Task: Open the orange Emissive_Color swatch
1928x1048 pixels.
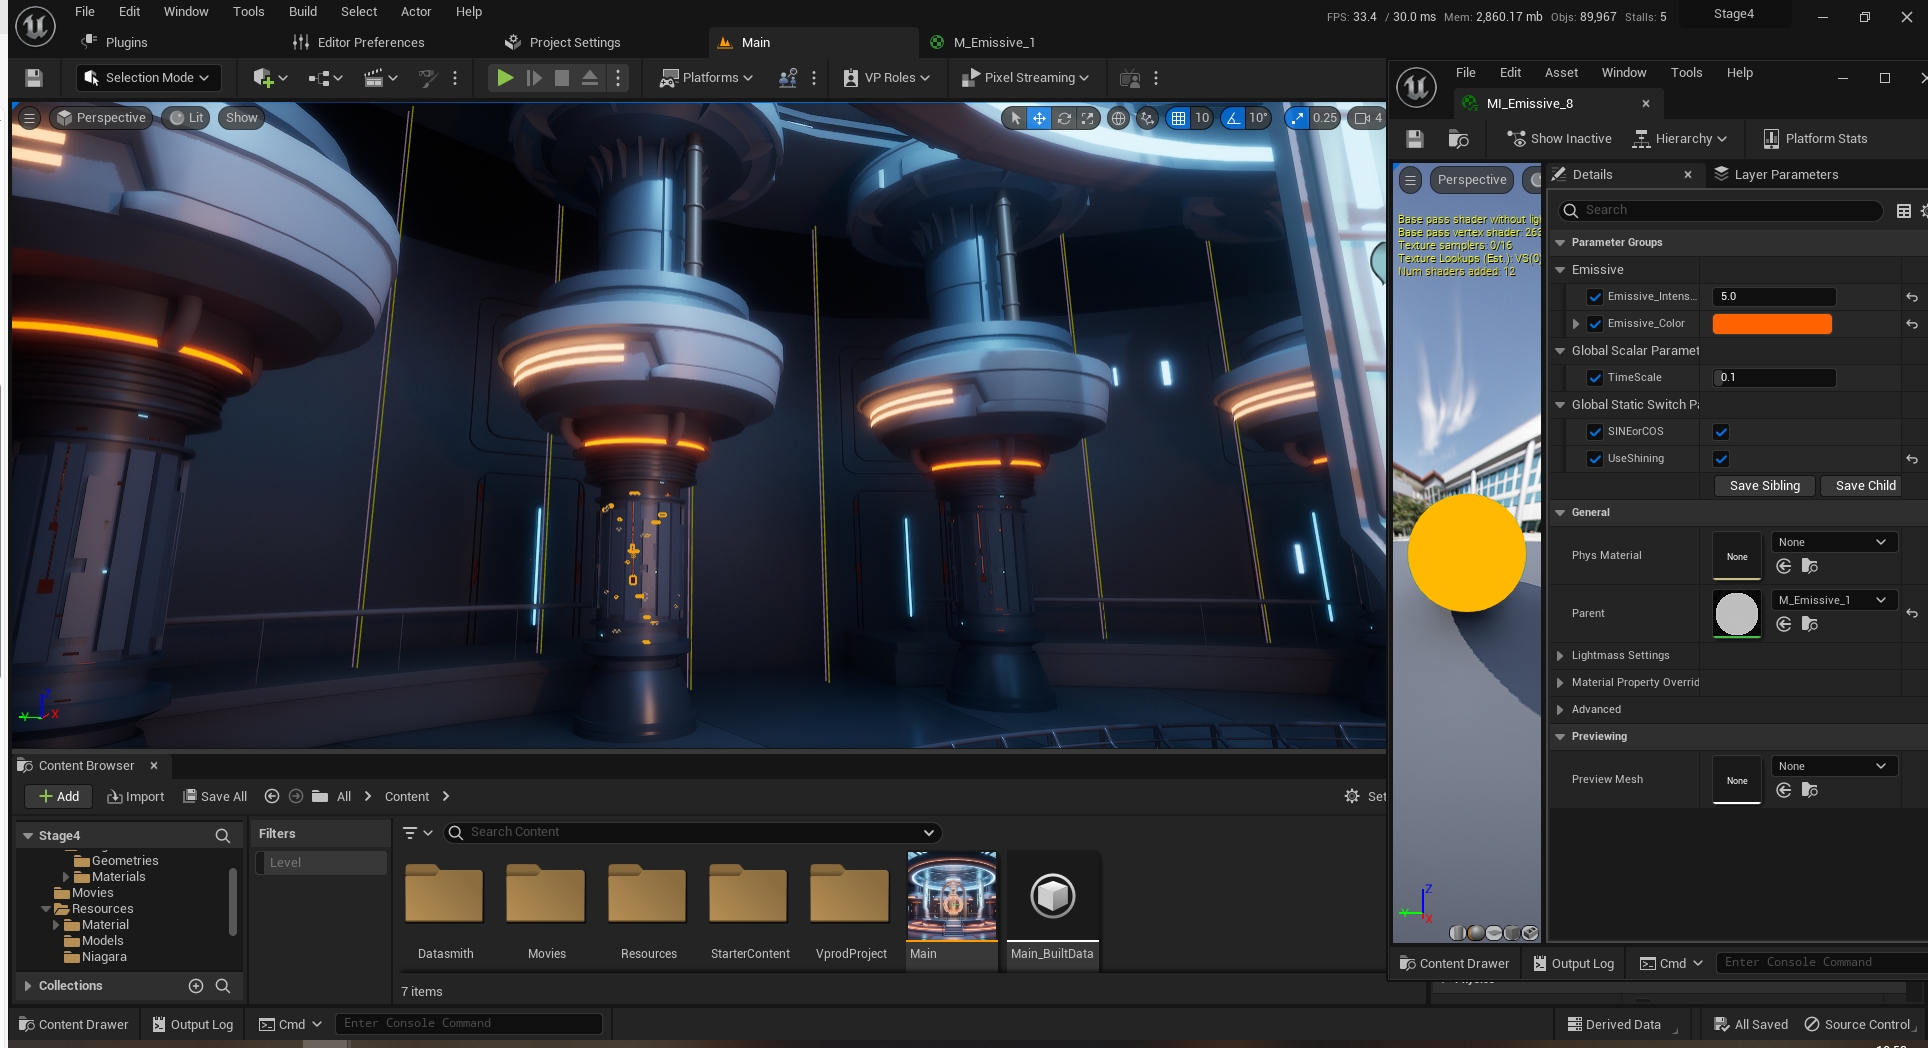Action: click(x=1771, y=324)
